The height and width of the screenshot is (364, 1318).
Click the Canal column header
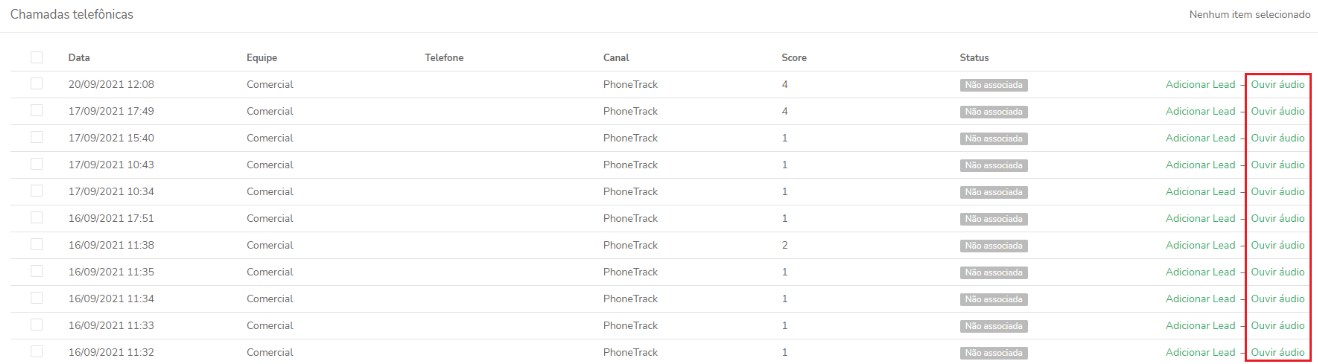click(x=616, y=58)
